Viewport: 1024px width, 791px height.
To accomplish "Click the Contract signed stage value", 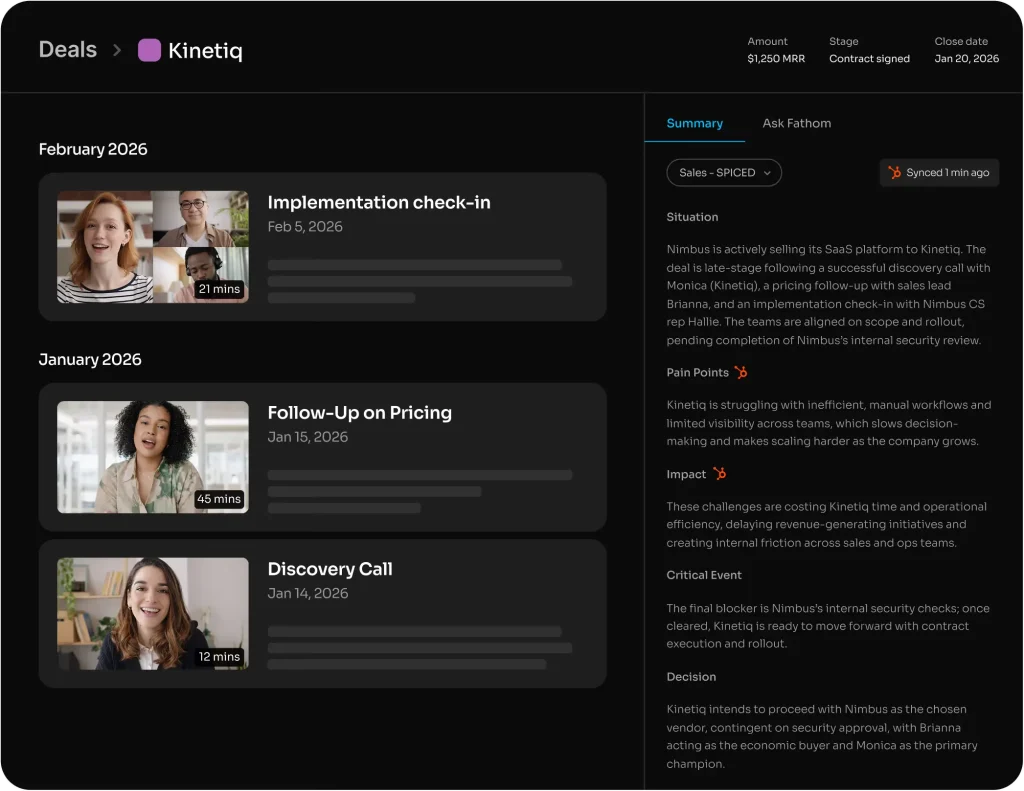I will tap(869, 59).
